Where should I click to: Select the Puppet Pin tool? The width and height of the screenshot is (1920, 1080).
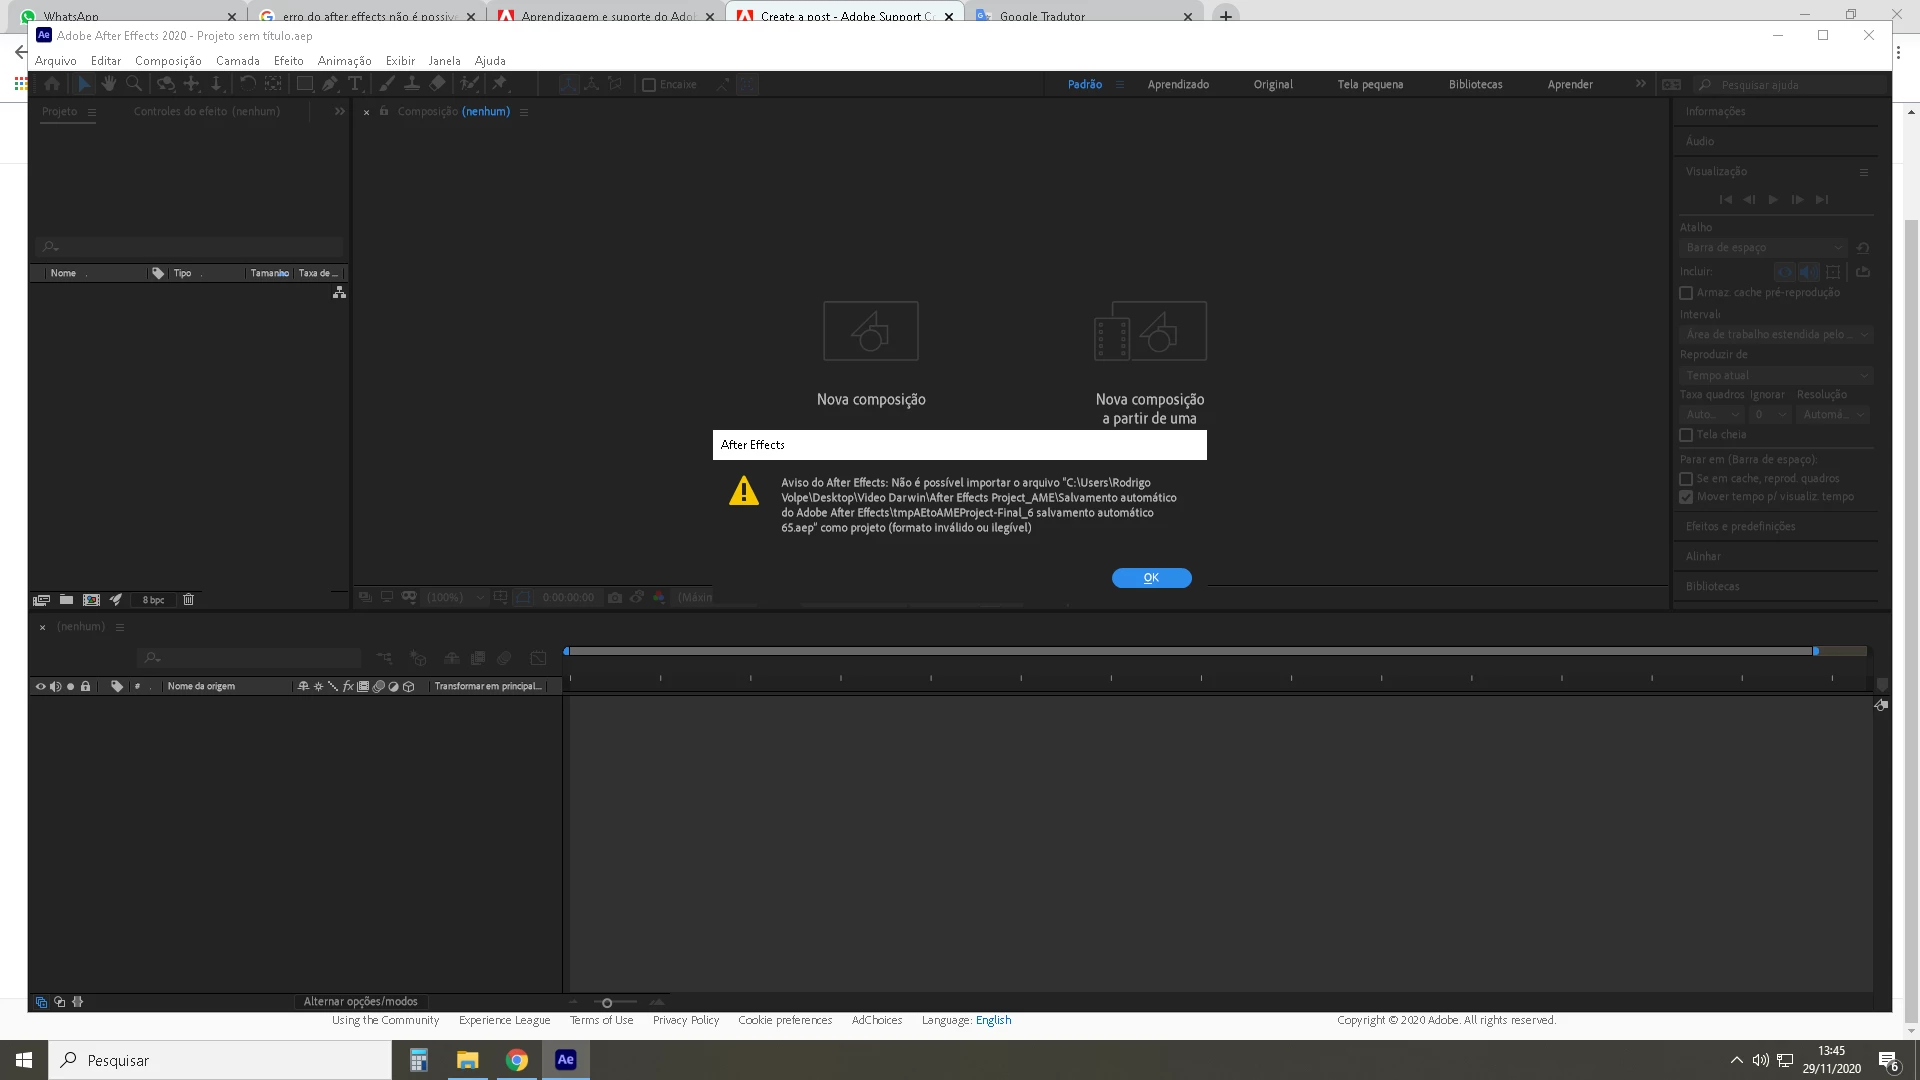499,84
